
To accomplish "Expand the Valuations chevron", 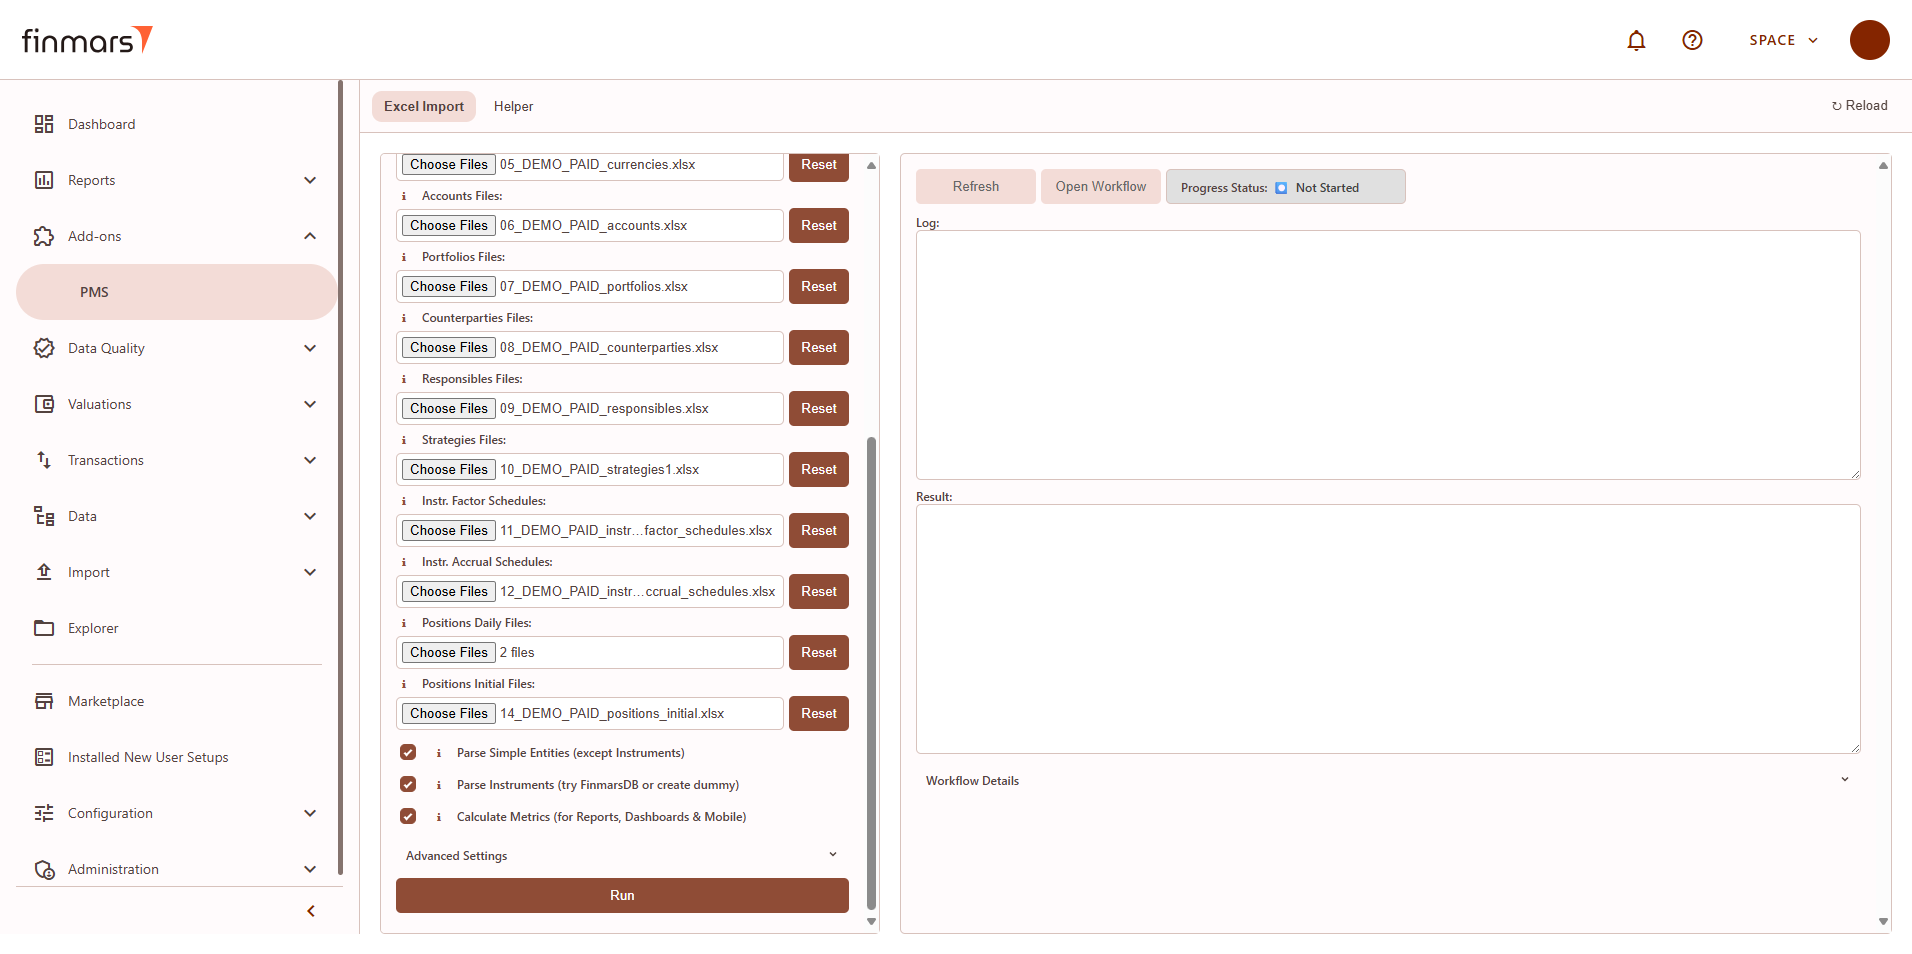I will 310,404.
